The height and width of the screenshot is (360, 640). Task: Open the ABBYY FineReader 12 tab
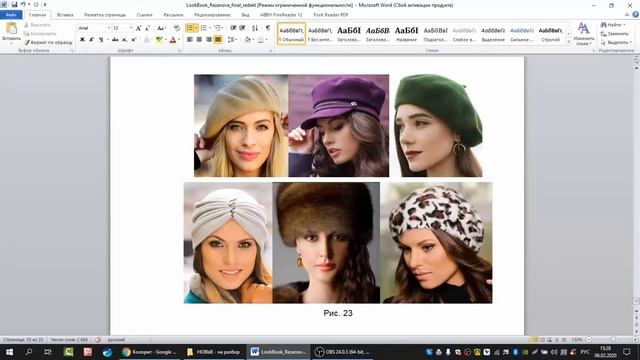point(281,15)
